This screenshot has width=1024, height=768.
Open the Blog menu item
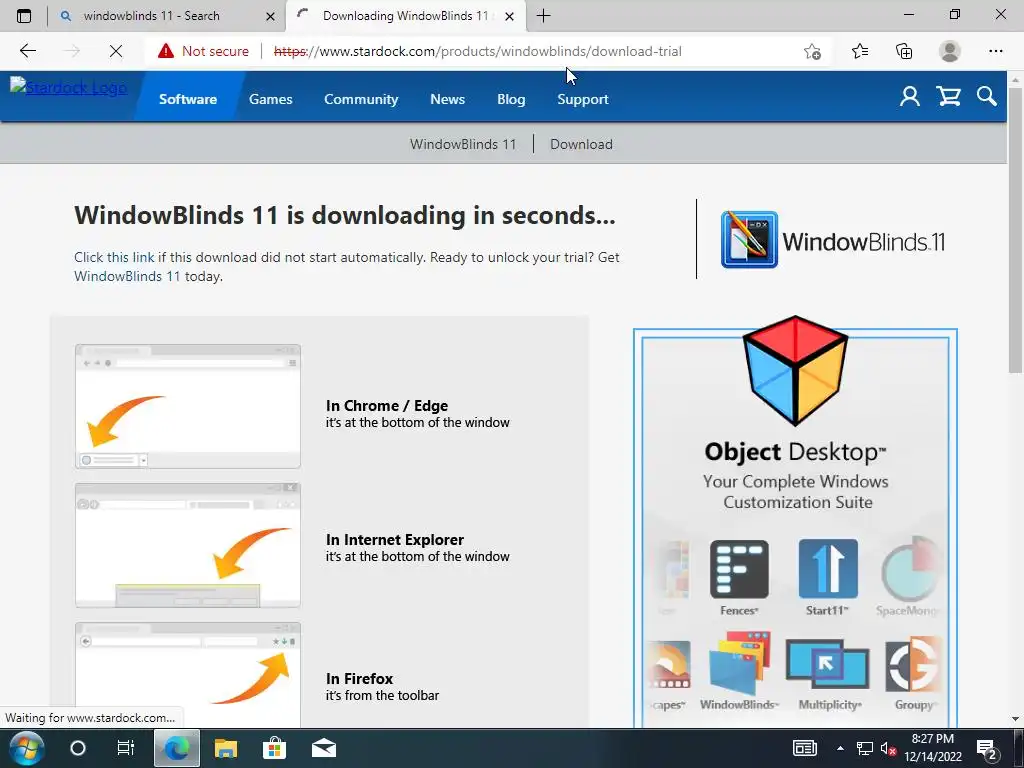pyautogui.click(x=511, y=99)
